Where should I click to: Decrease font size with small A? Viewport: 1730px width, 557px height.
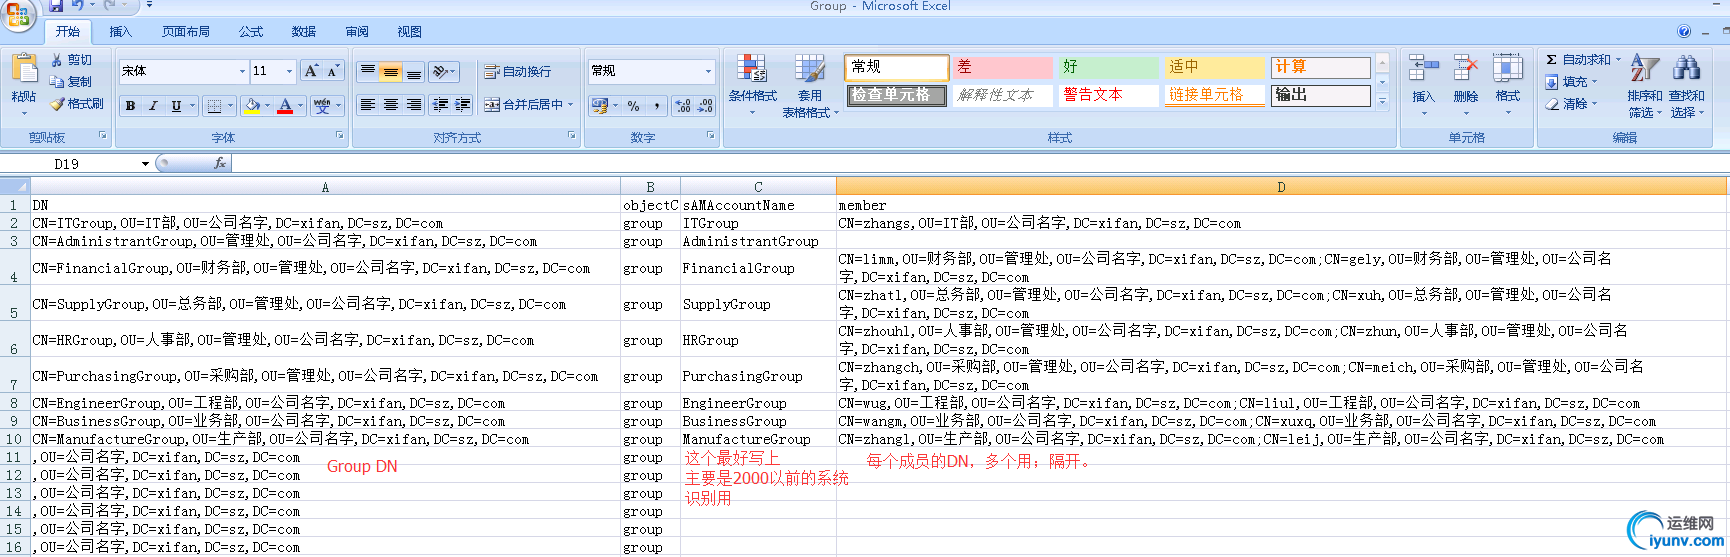(333, 71)
